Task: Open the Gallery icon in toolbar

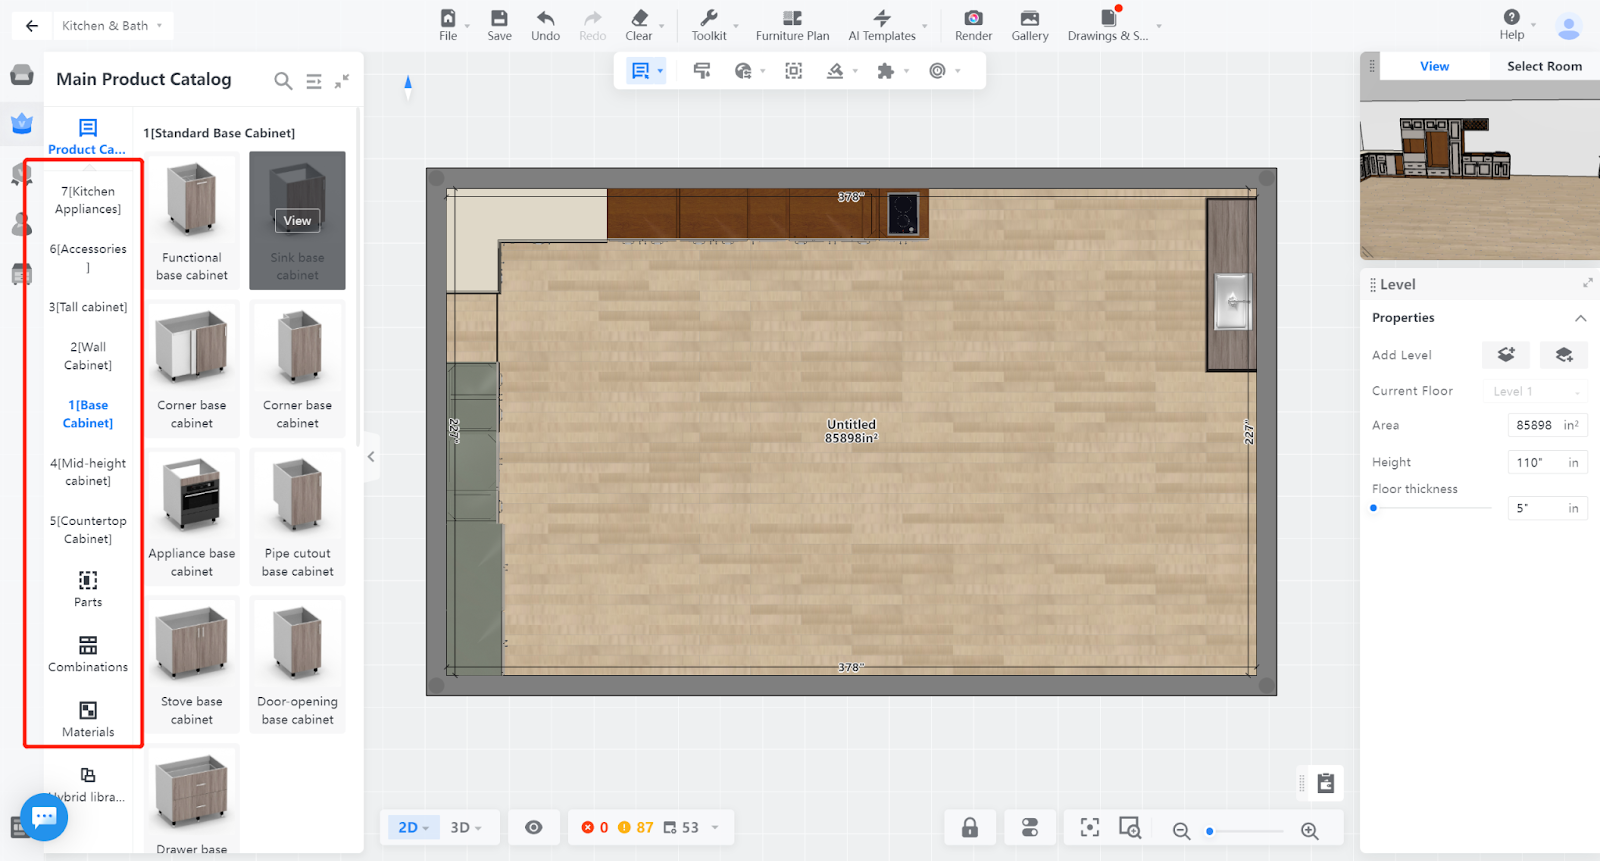Action: (1029, 19)
